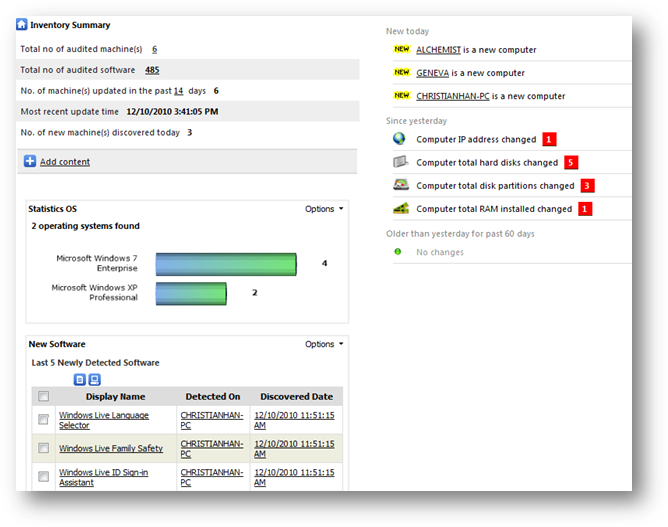Click 'Computer total disk partitions changed' text
This screenshot has width=668, height=527.
pos(495,186)
